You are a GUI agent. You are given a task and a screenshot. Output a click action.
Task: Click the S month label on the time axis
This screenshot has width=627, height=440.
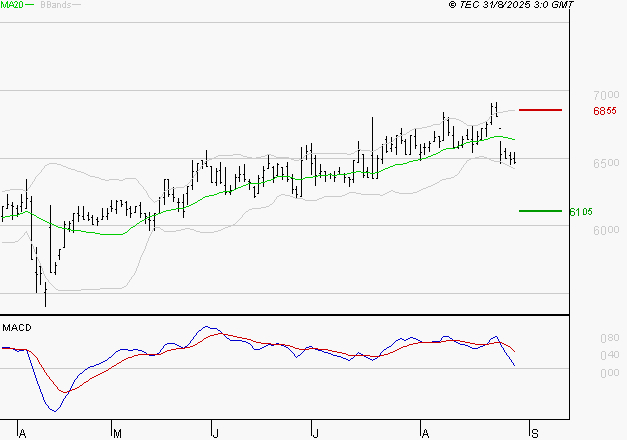pyautogui.click(x=535, y=434)
